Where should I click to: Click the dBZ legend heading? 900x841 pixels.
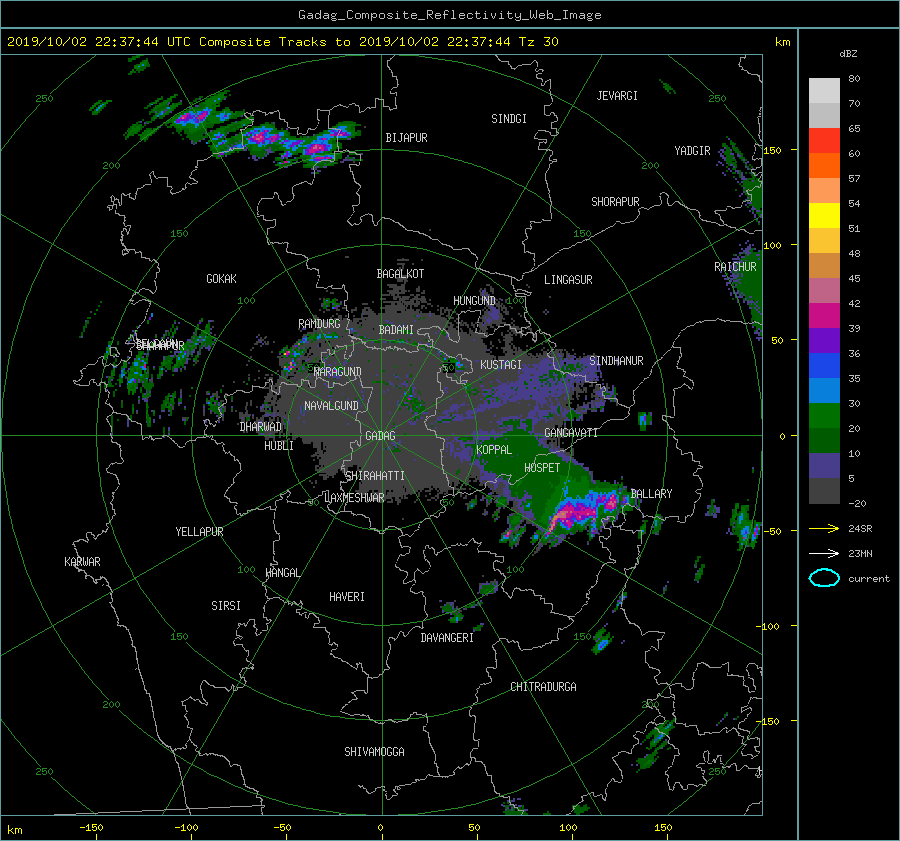click(x=848, y=54)
